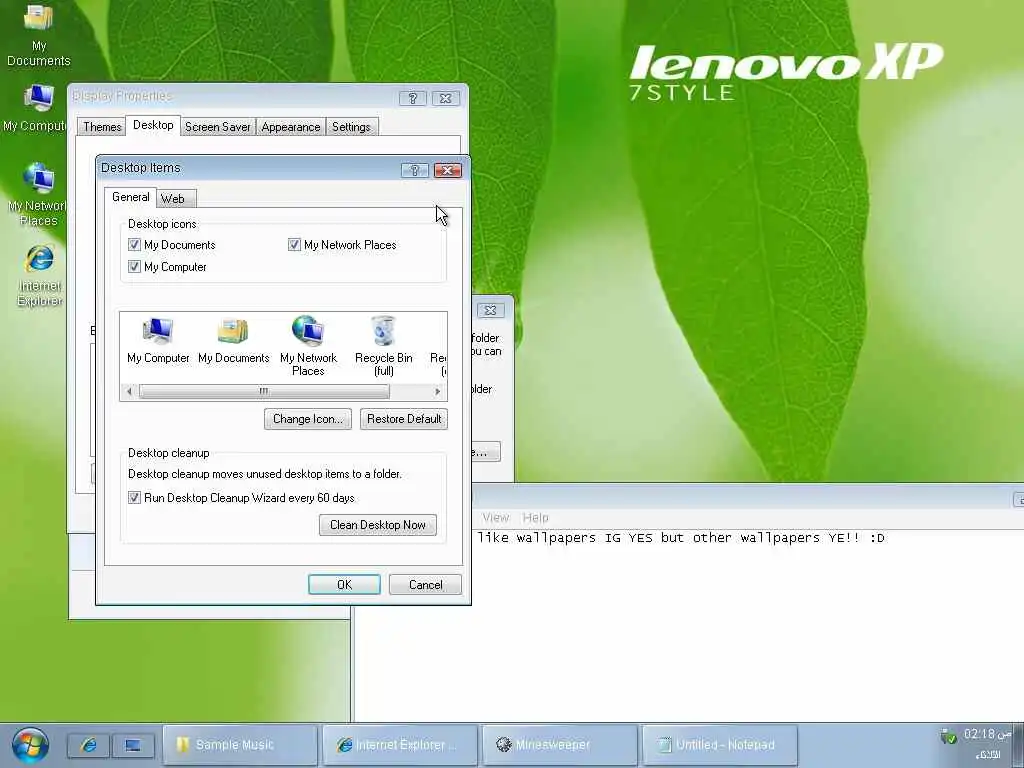Click the icon list right scroll arrow
Image resolution: width=1024 pixels, height=768 pixels.
(x=438, y=392)
